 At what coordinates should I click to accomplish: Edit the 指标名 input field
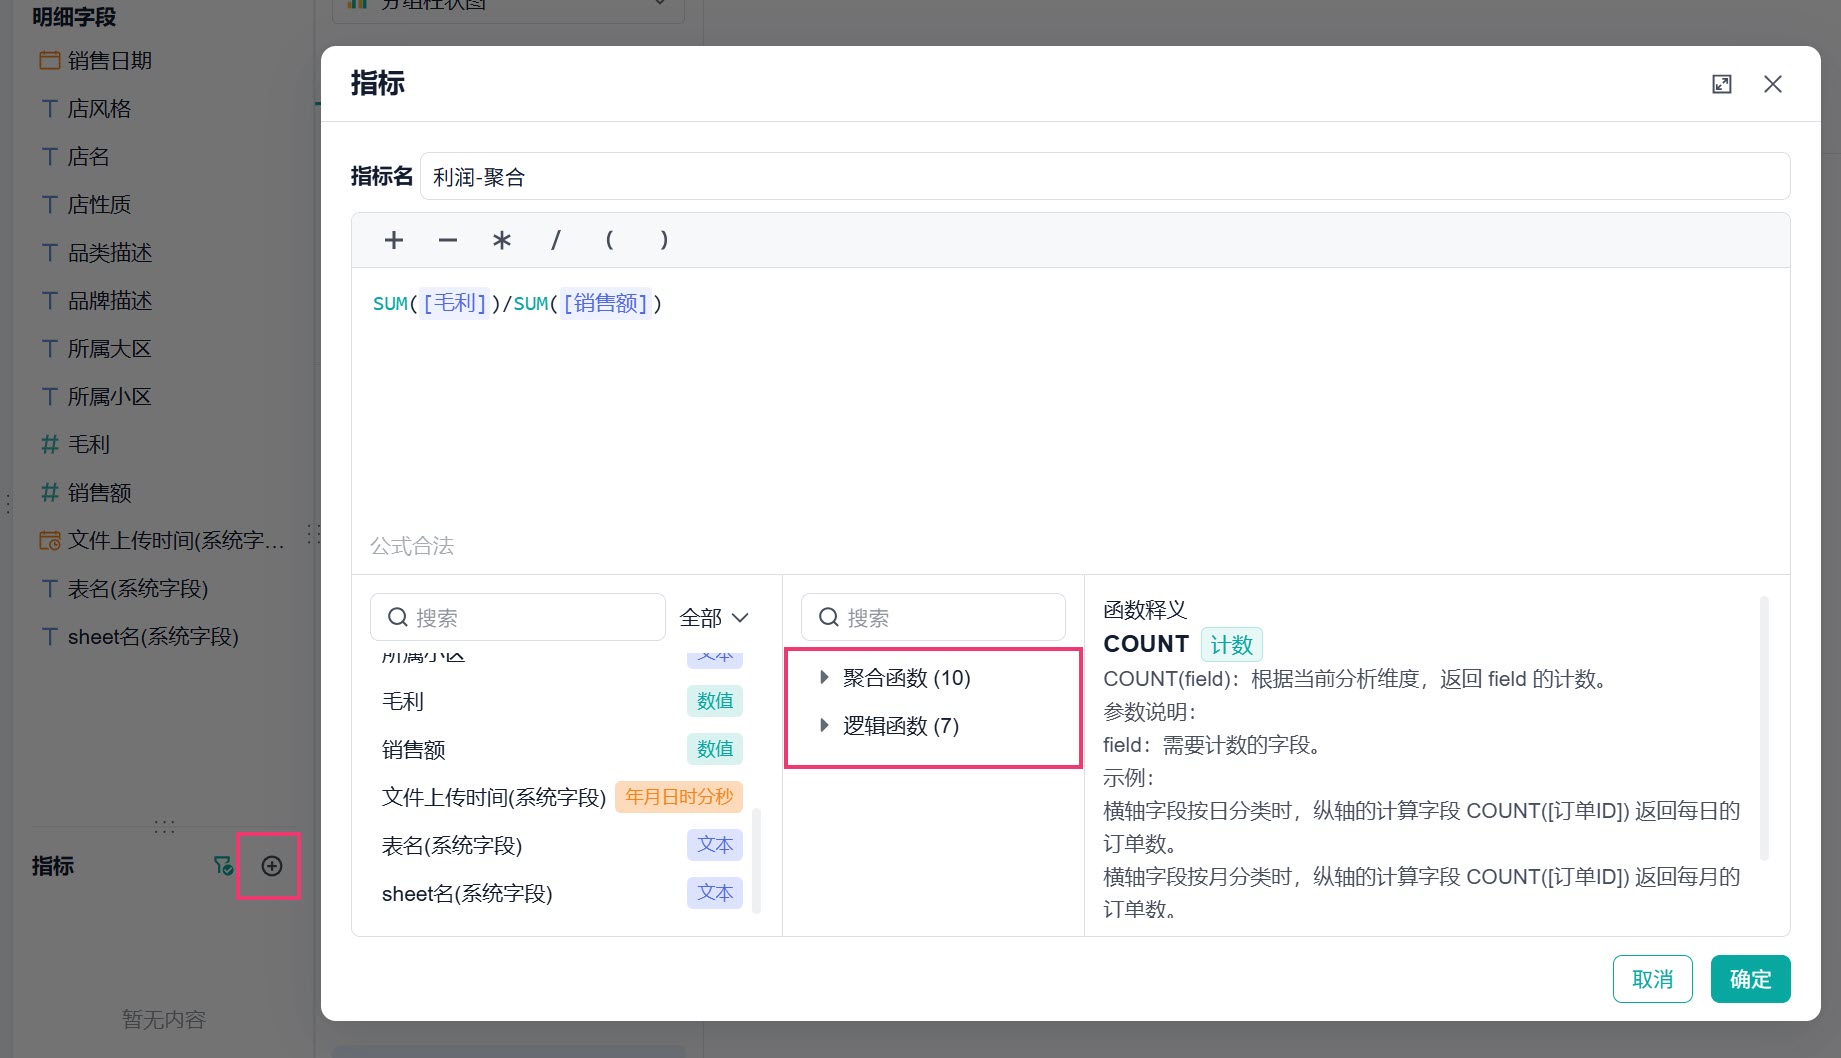click(1105, 177)
